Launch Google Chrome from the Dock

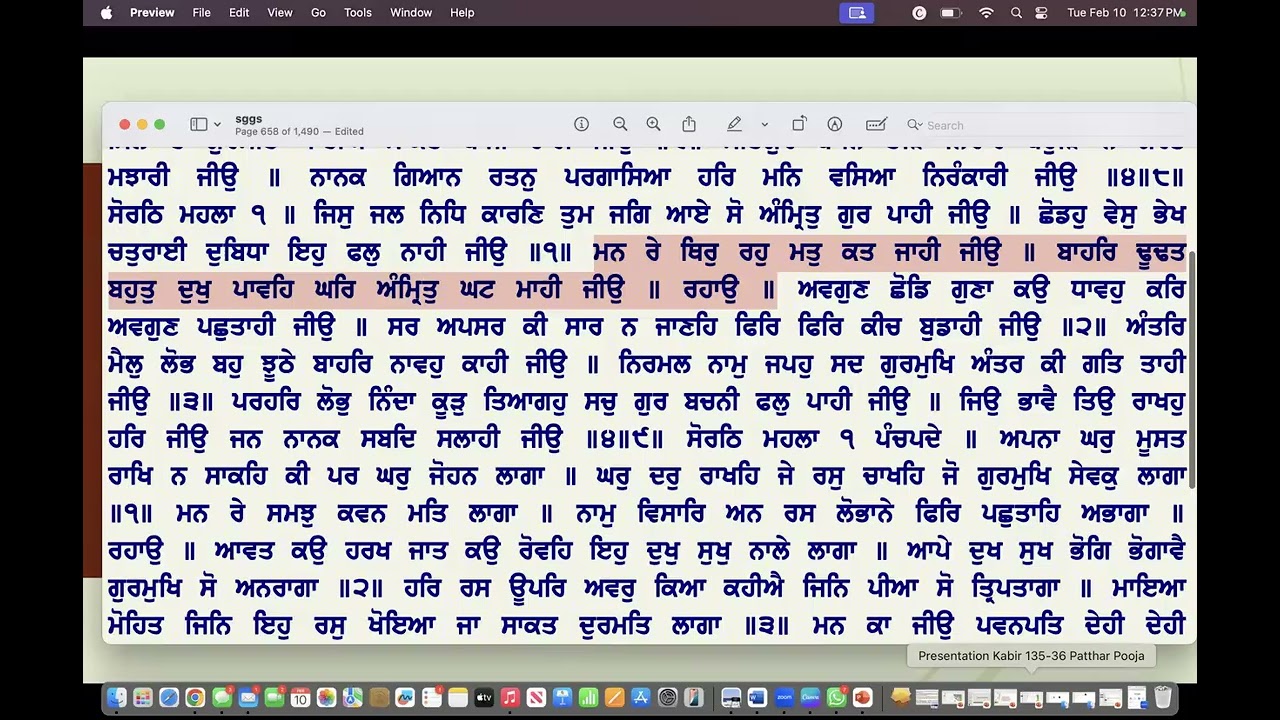point(194,697)
